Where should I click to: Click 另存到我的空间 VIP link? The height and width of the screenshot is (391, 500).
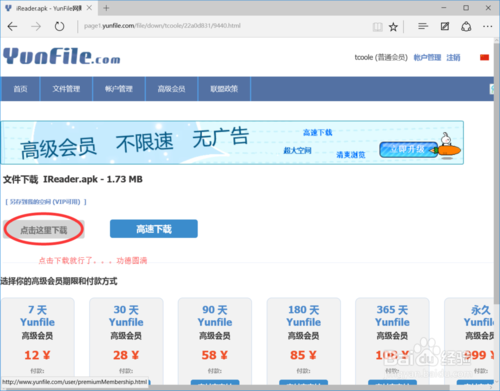(x=46, y=202)
